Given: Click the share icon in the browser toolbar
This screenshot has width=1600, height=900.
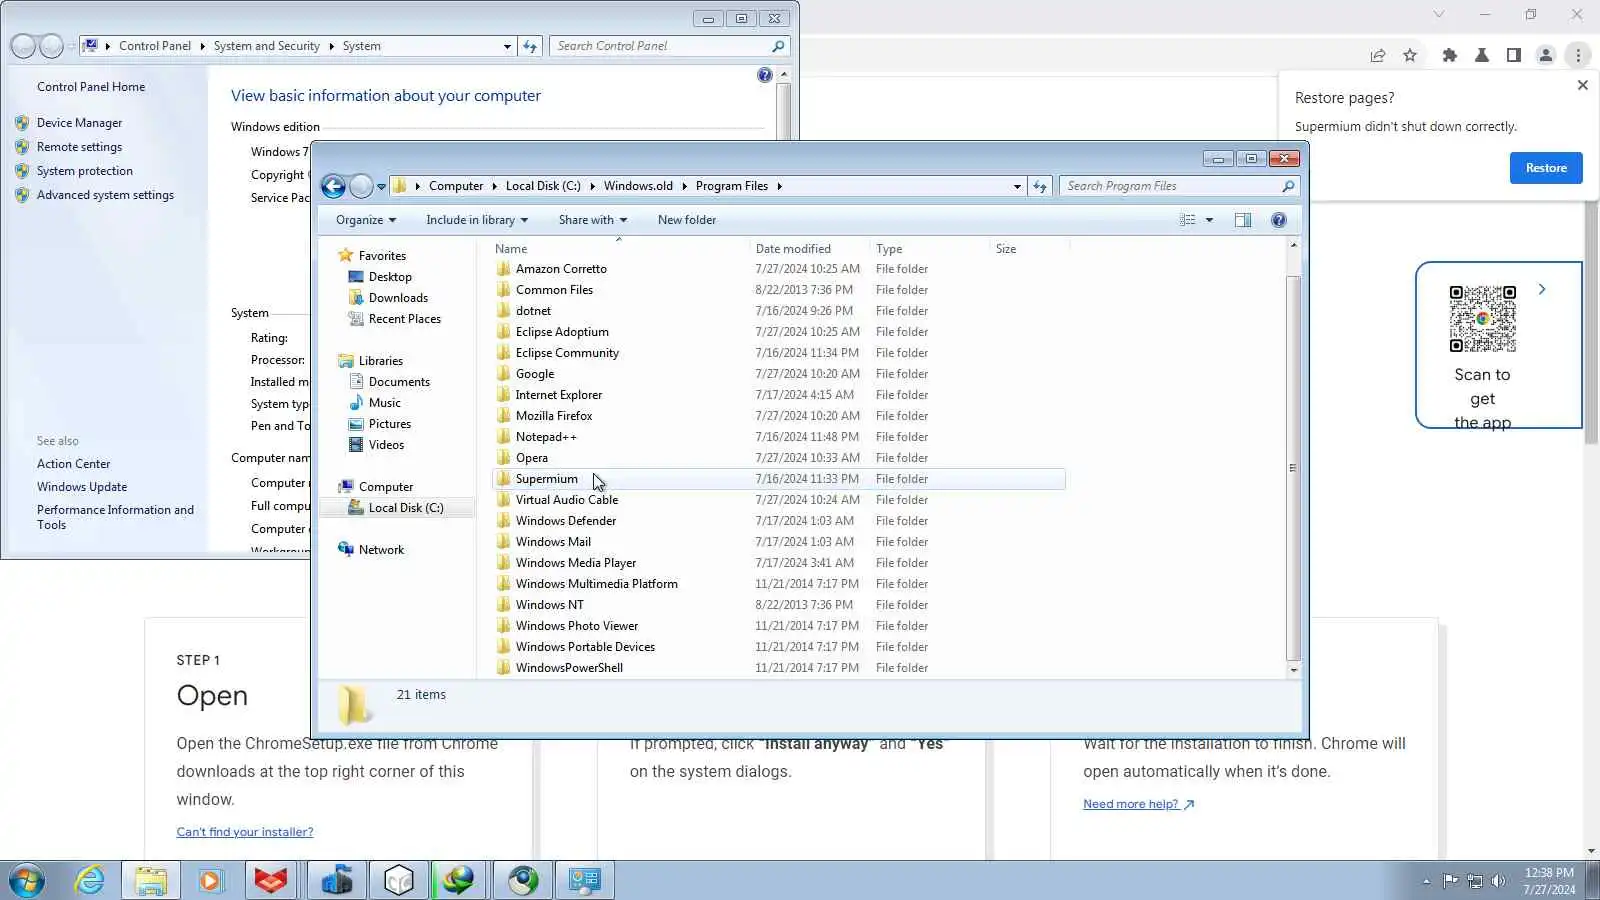Looking at the screenshot, I should pos(1378,55).
